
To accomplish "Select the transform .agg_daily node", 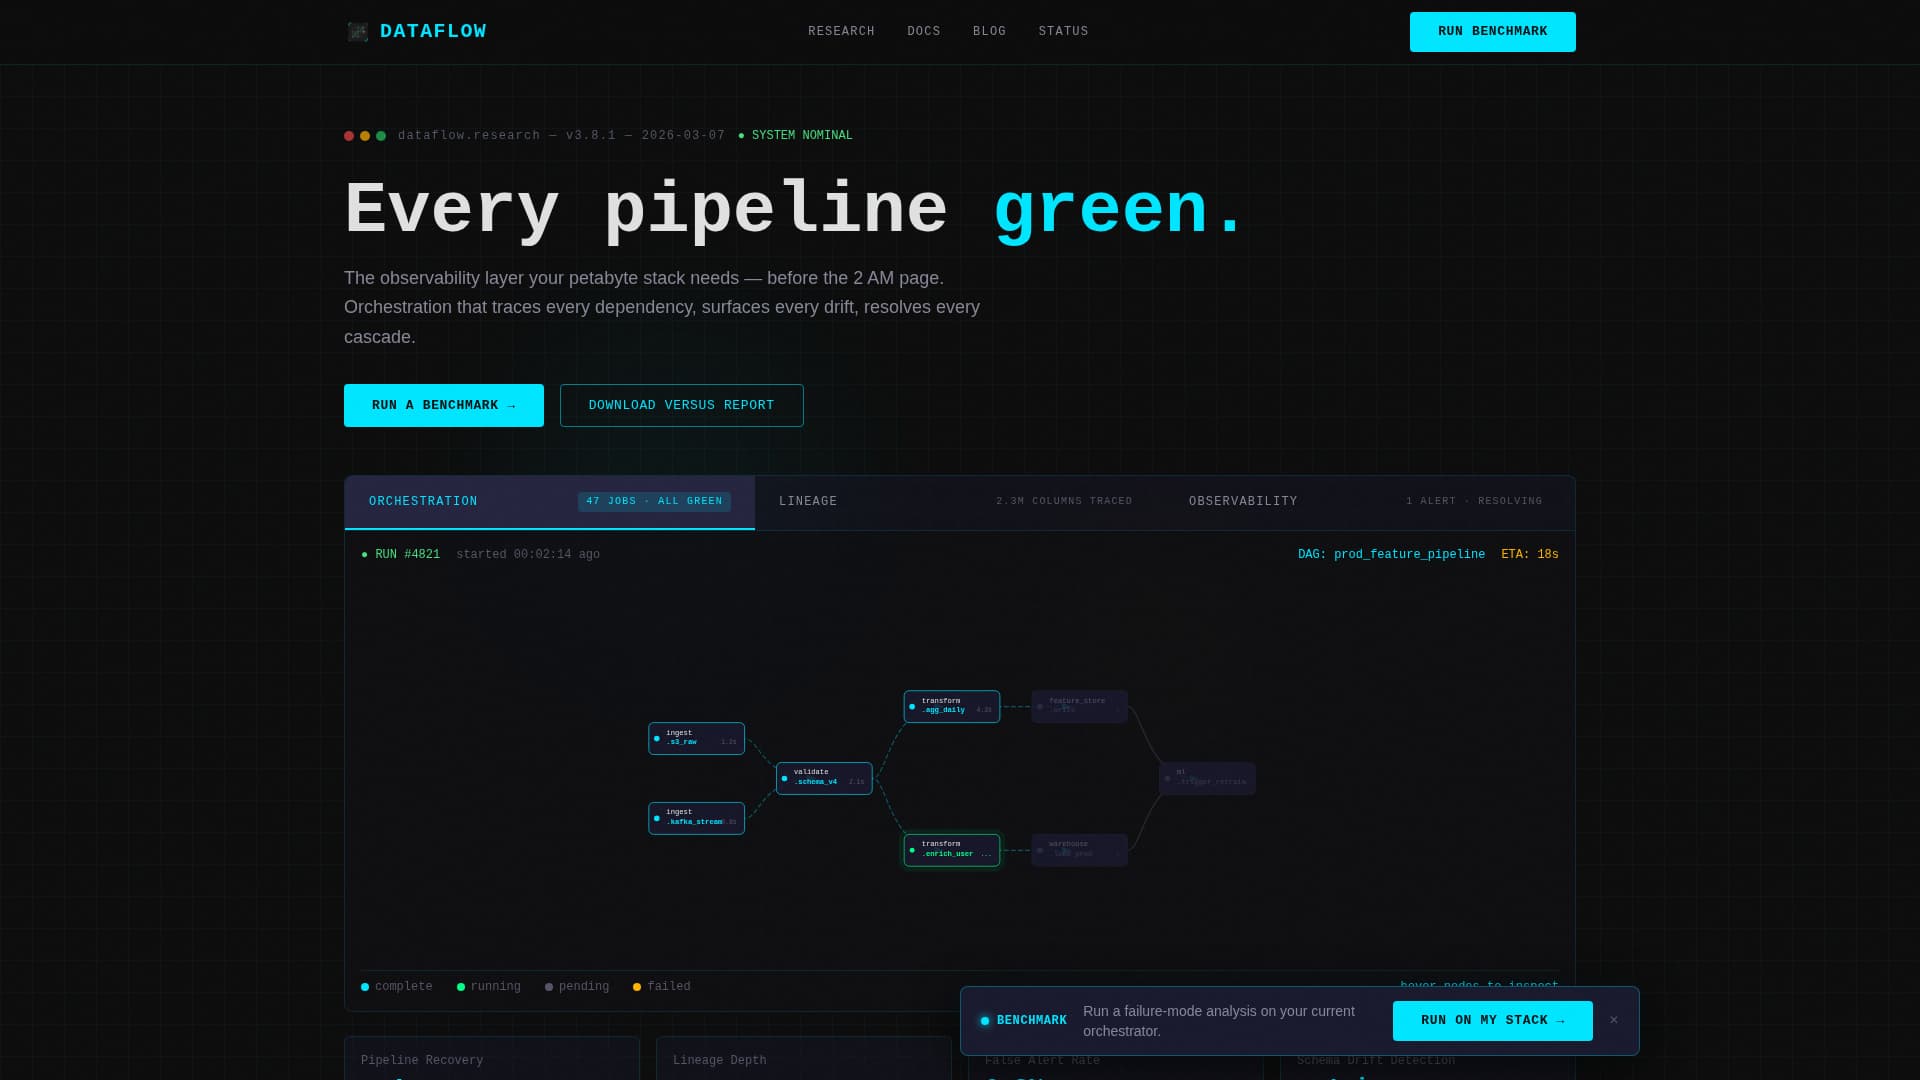I will click(952, 706).
